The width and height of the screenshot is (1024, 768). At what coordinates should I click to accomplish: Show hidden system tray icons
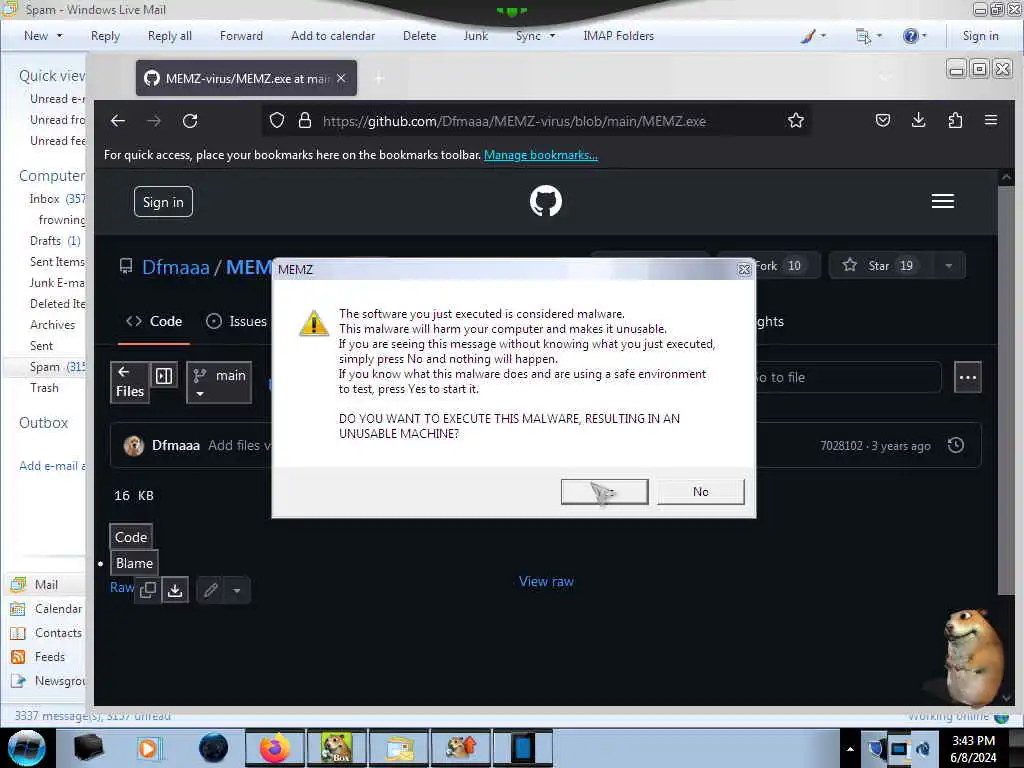850,748
